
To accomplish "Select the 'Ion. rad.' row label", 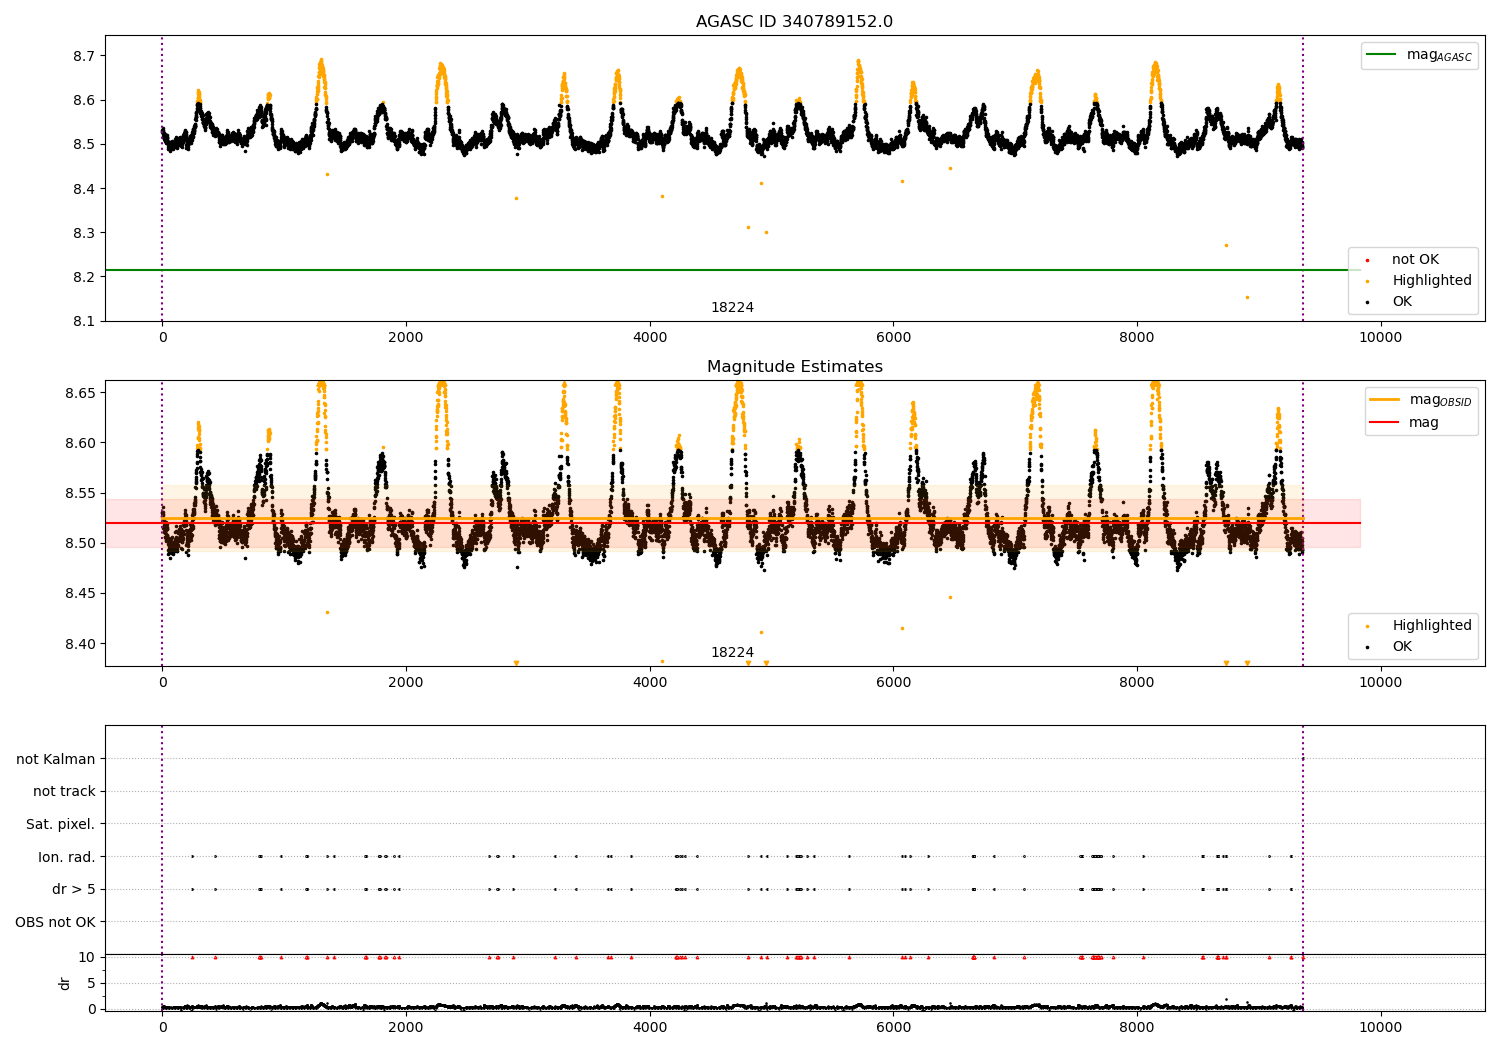I will 66,857.
